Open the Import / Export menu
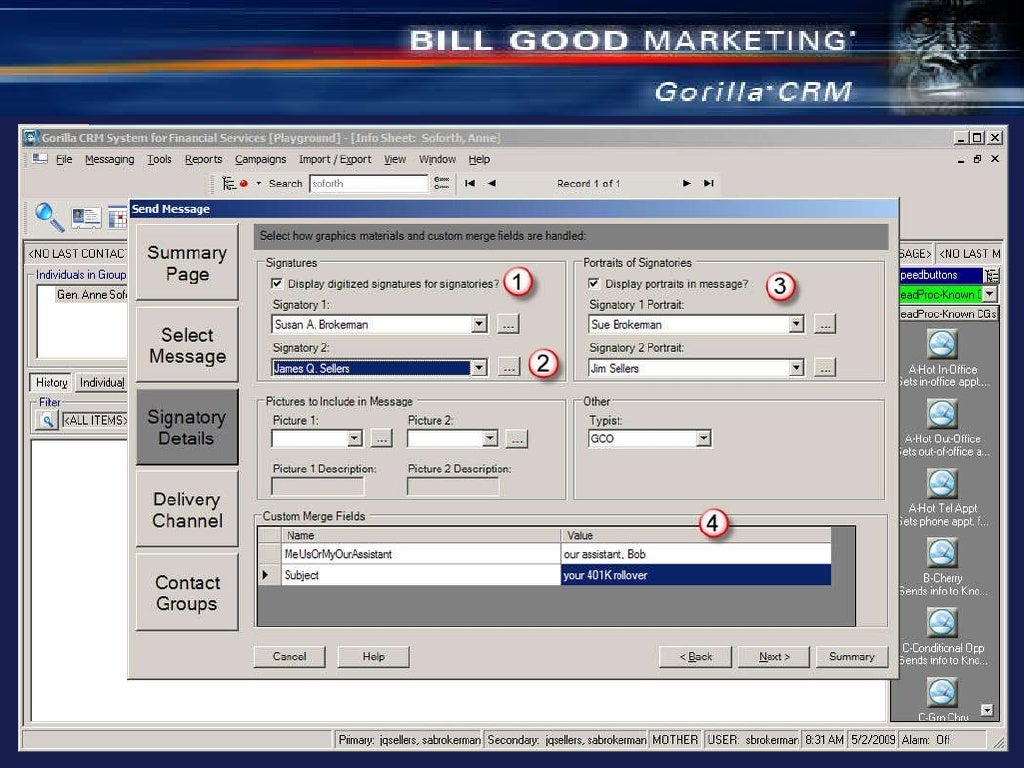The image size is (1024, 768). (x=335, y=159)
